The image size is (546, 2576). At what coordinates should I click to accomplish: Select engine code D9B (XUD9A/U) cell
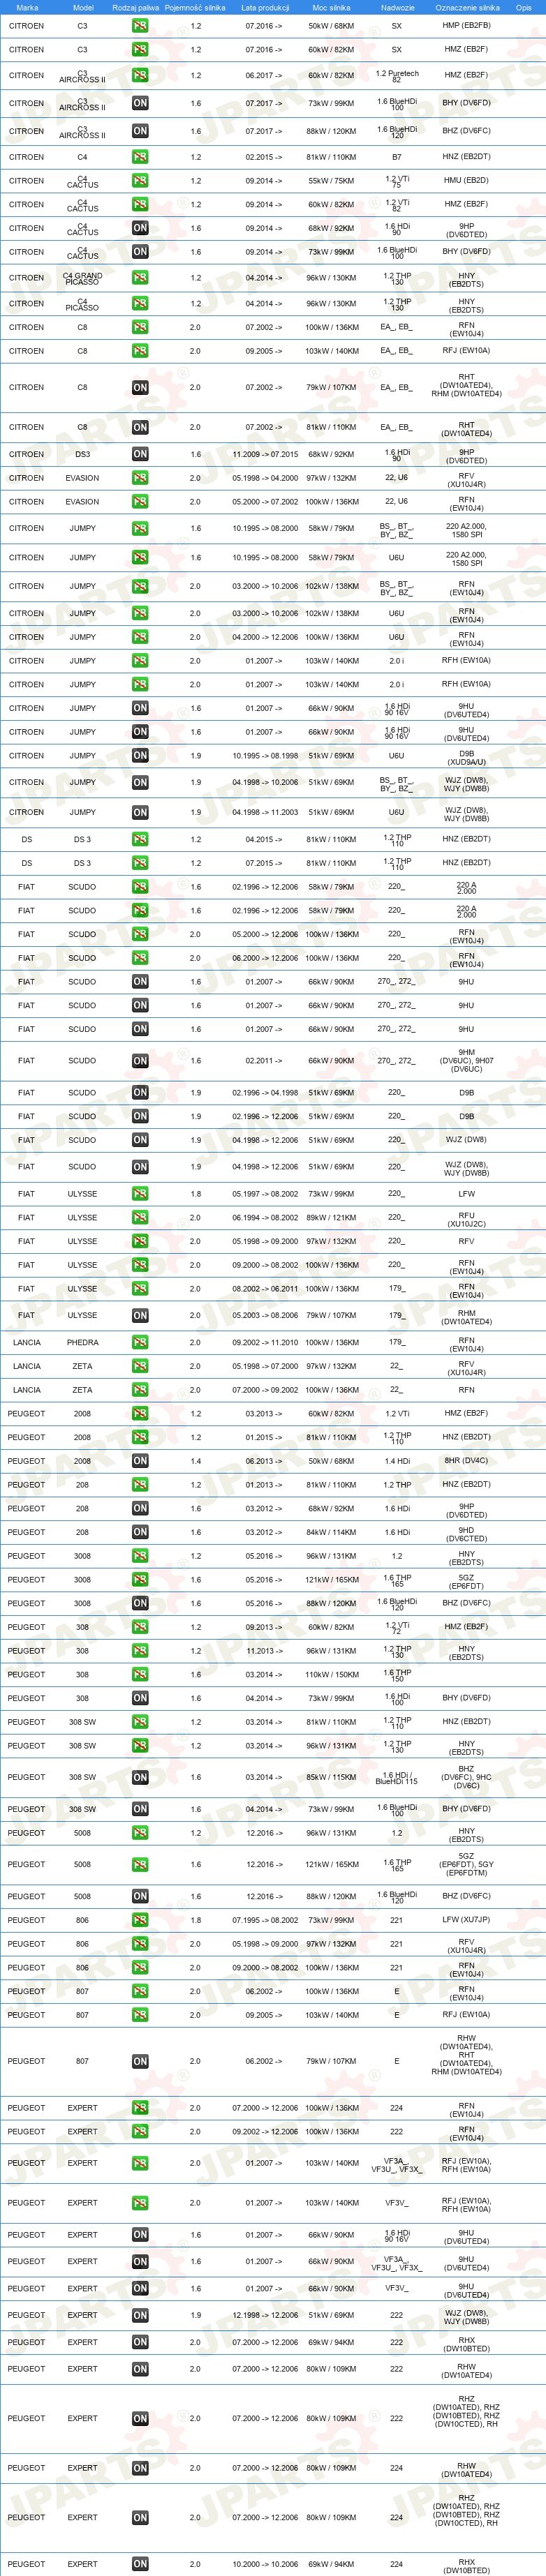point(466,757)
